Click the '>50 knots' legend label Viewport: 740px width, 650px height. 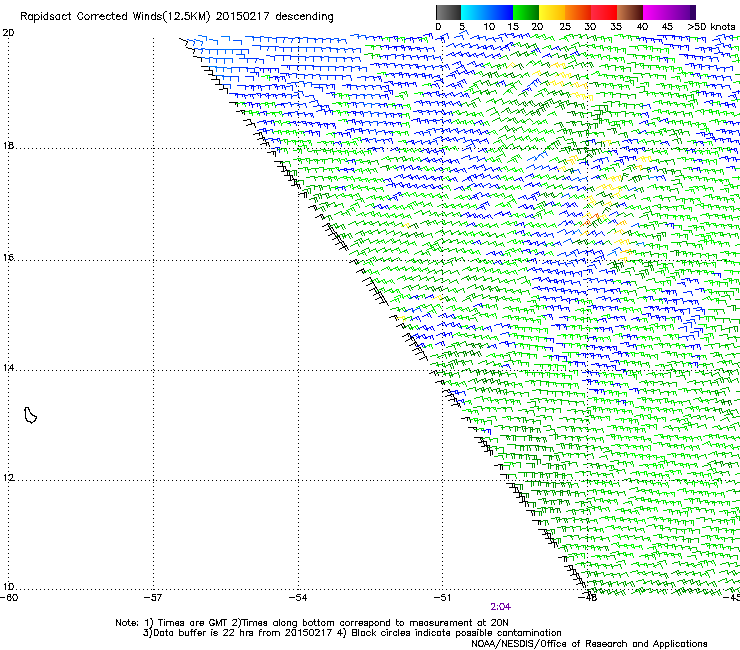[711, 27]
